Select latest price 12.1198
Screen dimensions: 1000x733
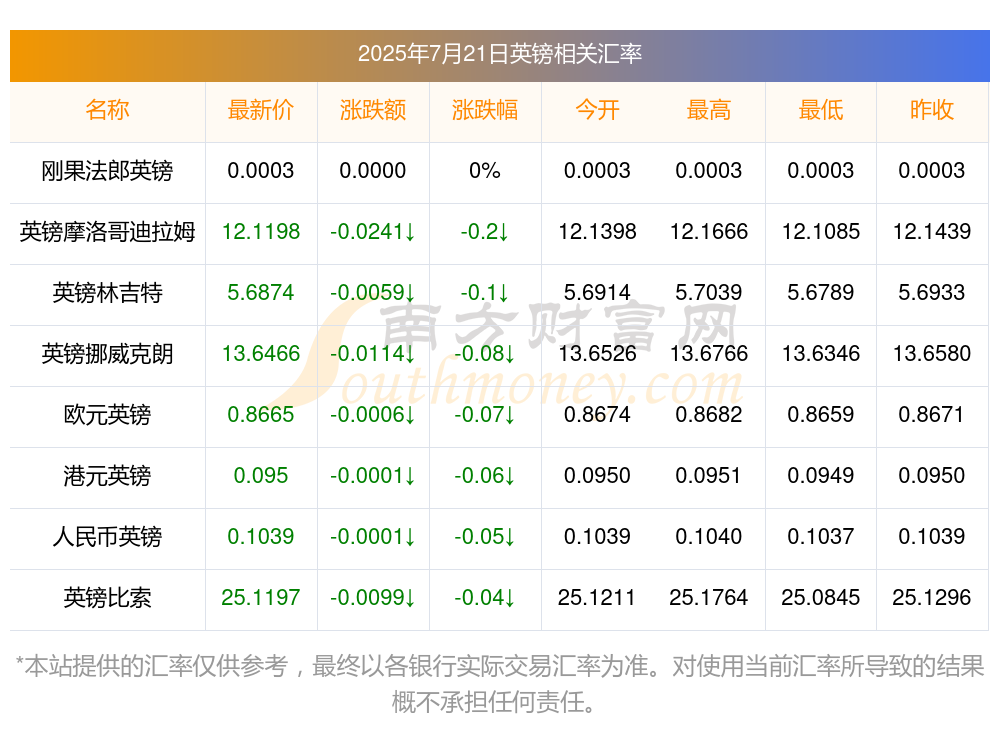[x=261, y=232]
